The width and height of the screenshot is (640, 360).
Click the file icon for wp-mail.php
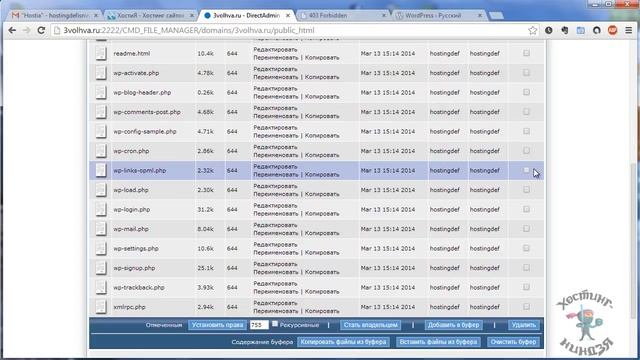[101, 229]
